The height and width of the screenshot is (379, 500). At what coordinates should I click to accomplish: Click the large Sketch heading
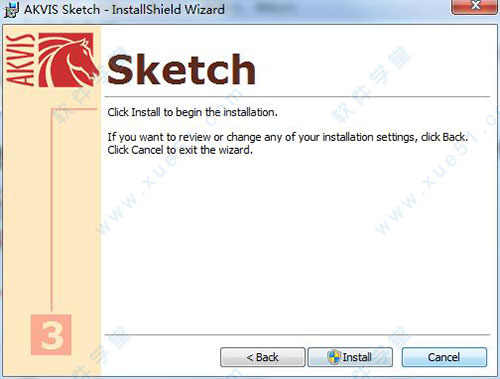point(182,69)
